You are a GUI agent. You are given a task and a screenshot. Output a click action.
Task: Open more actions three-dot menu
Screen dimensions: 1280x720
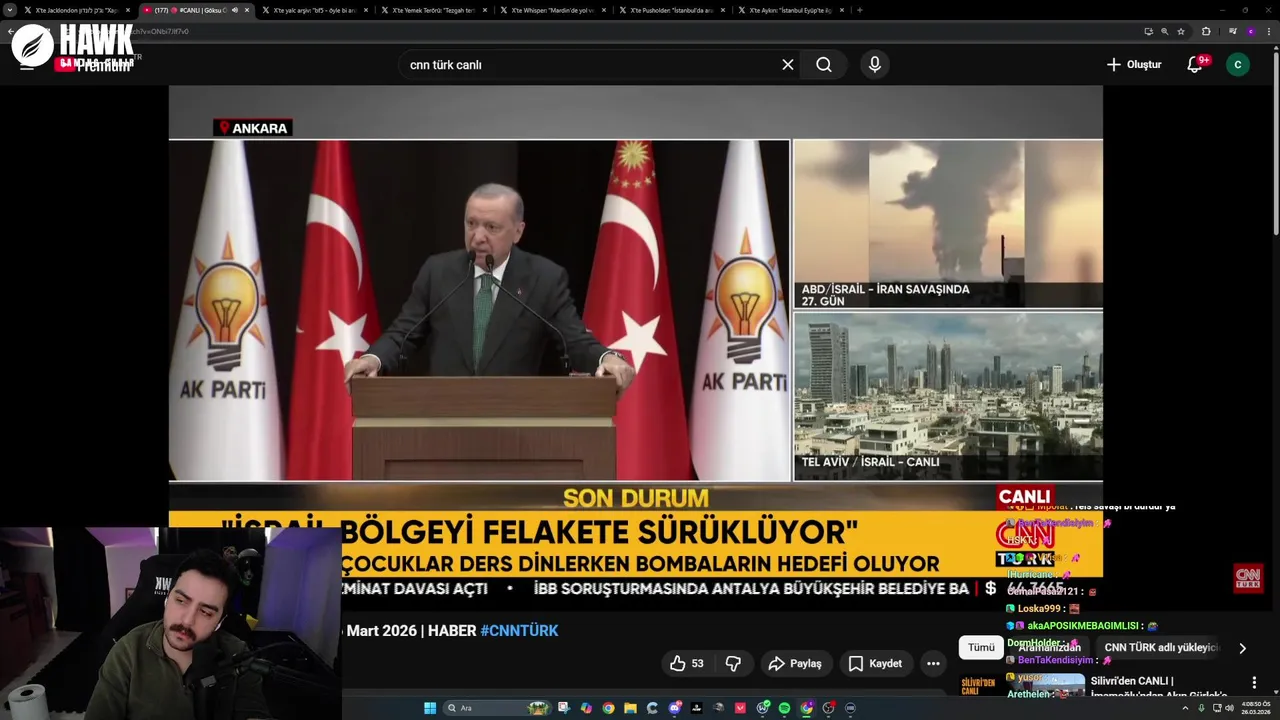pos(933,663)
